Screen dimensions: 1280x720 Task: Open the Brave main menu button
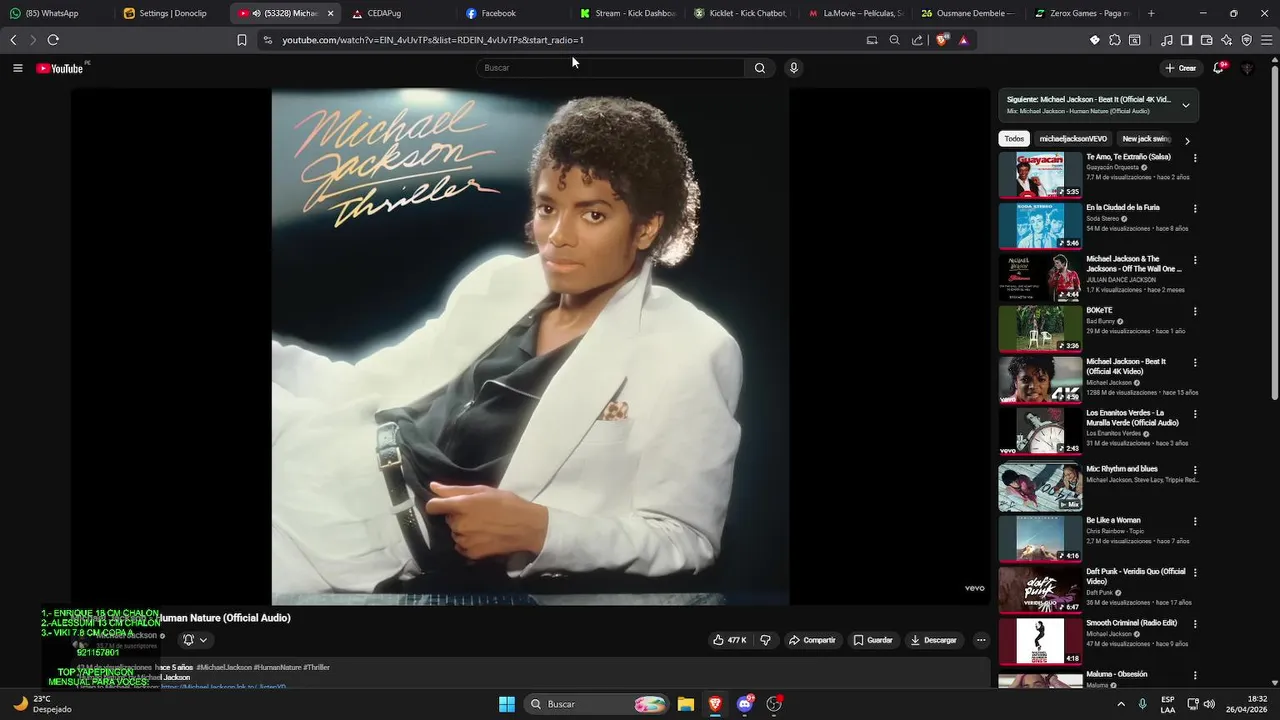click(1266, 40)
